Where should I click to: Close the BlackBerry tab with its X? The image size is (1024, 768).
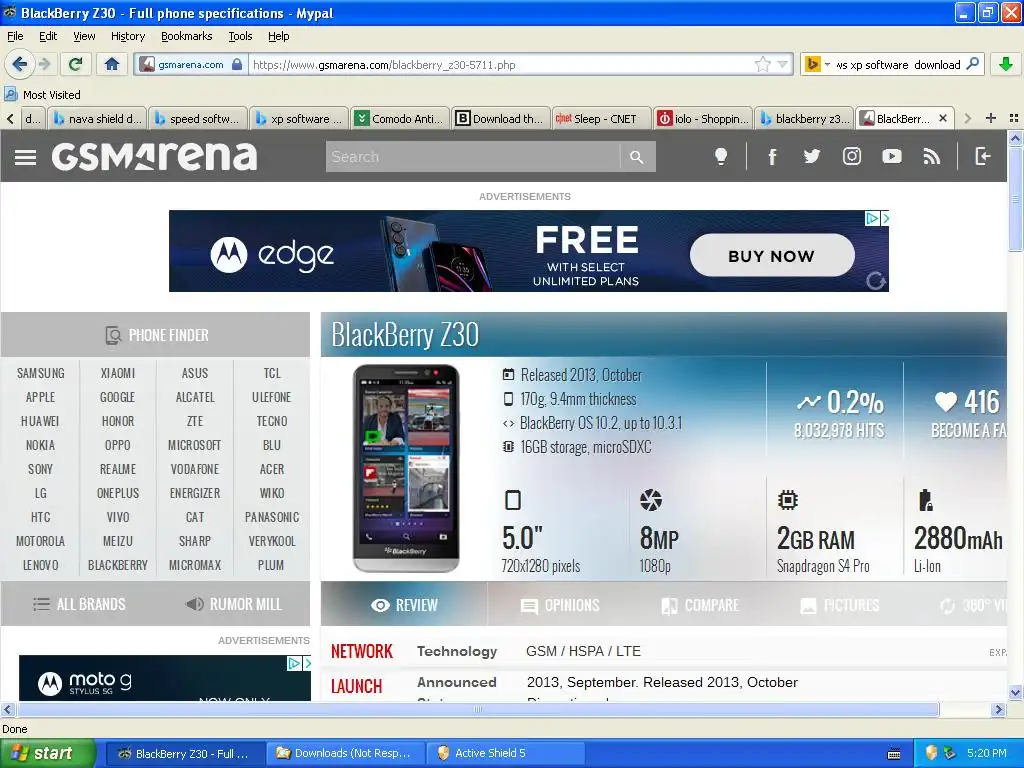(x=943, y=118)
